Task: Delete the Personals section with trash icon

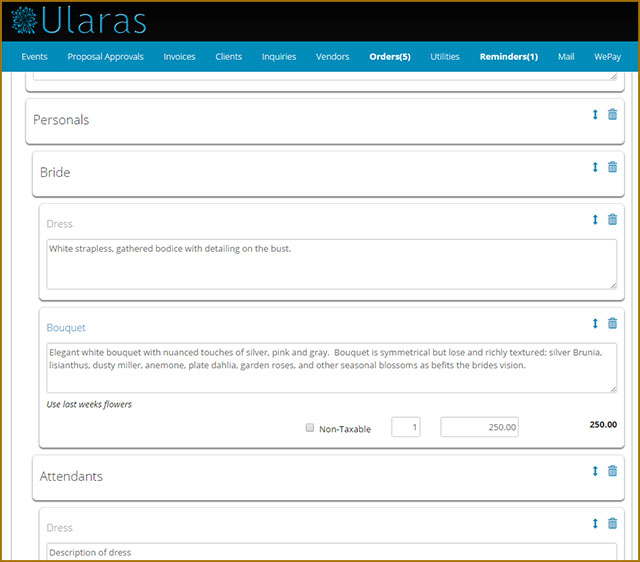Action: tap(612, 114)
